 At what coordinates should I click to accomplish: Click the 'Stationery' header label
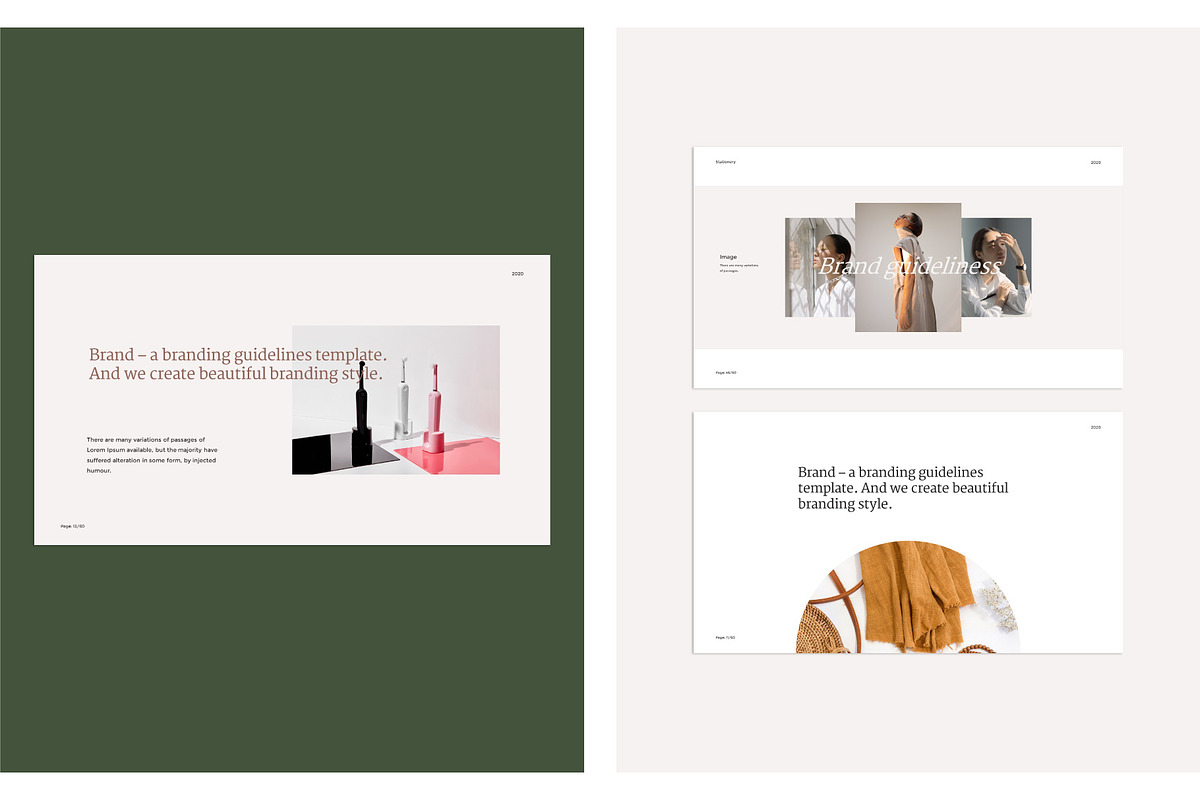(x=726, y=162)
